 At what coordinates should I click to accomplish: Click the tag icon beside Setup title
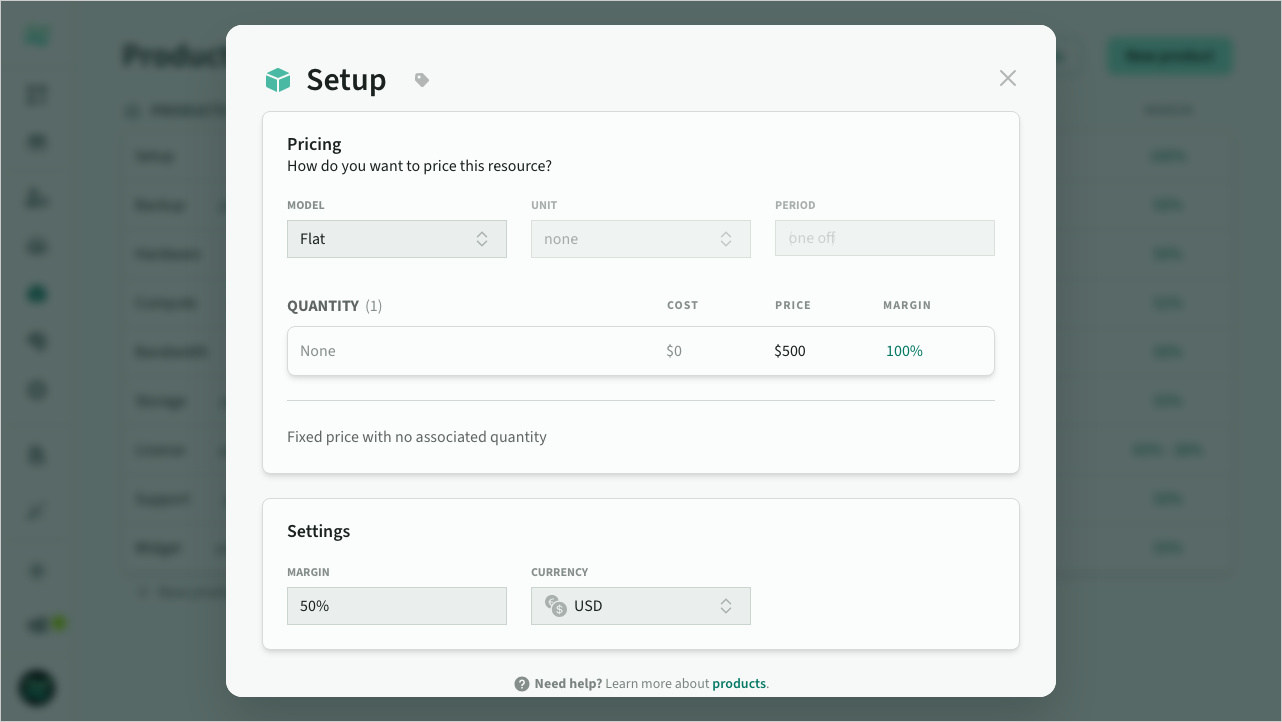pyautogui.click(x=422, y=80)
